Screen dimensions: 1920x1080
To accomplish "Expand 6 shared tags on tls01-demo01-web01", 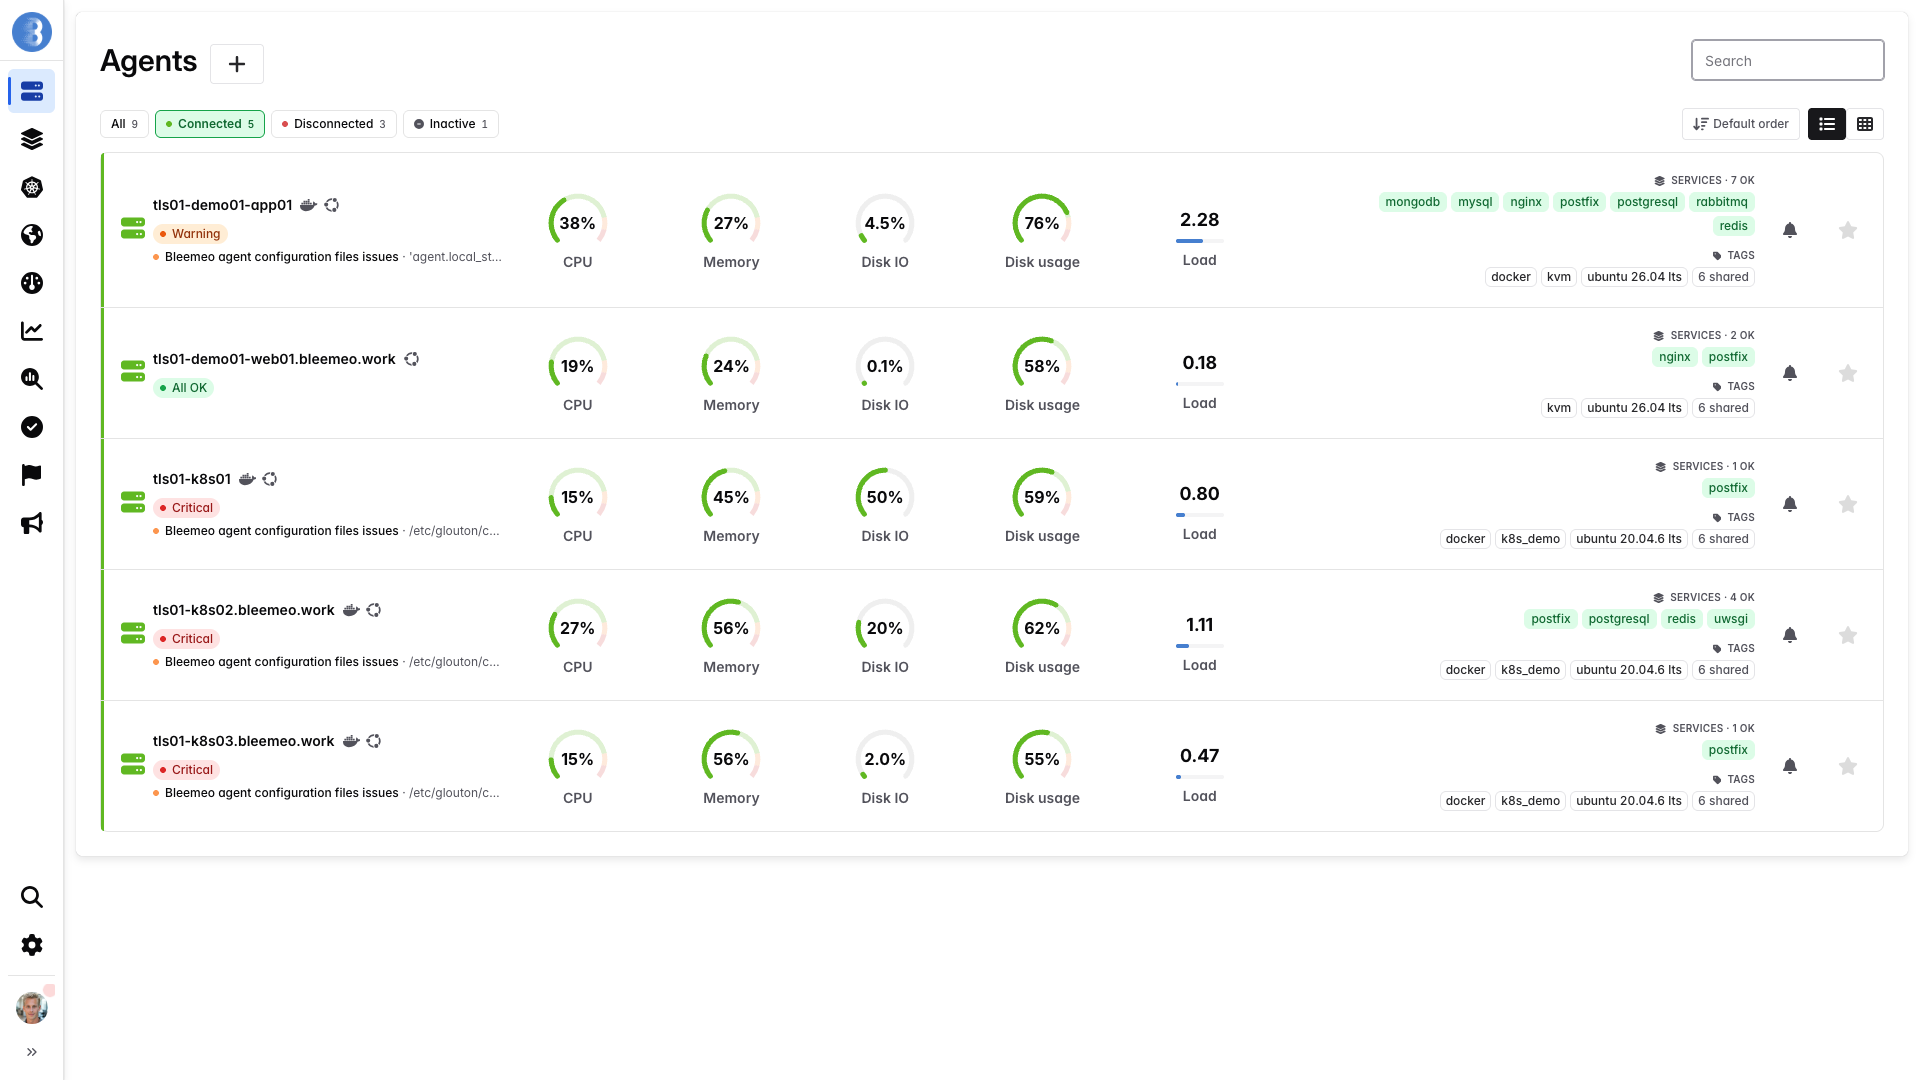I will point(1723,408).
